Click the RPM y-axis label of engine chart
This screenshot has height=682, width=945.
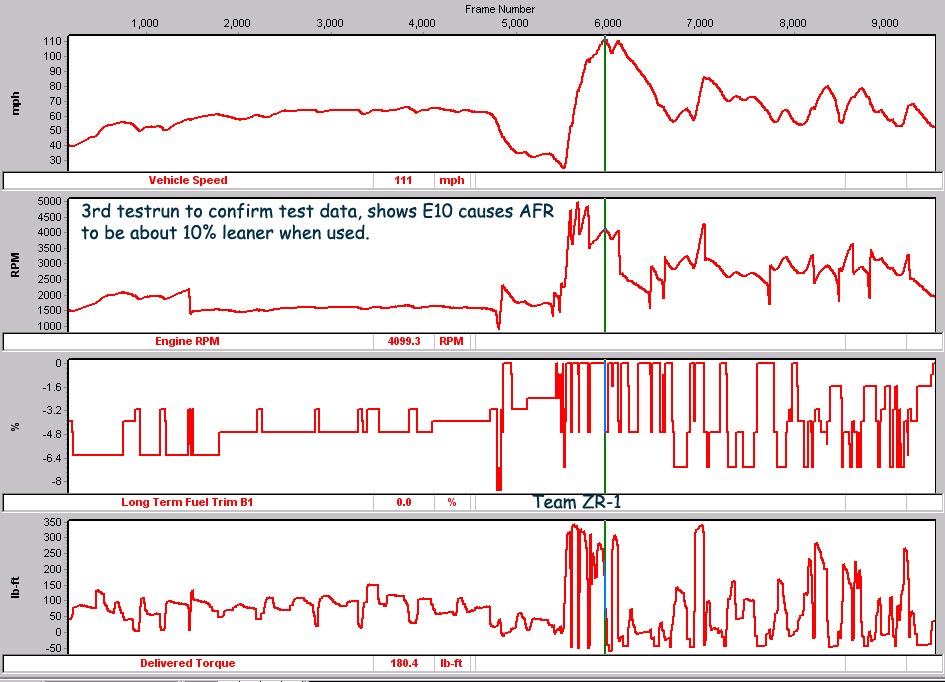tap(15, 264)
